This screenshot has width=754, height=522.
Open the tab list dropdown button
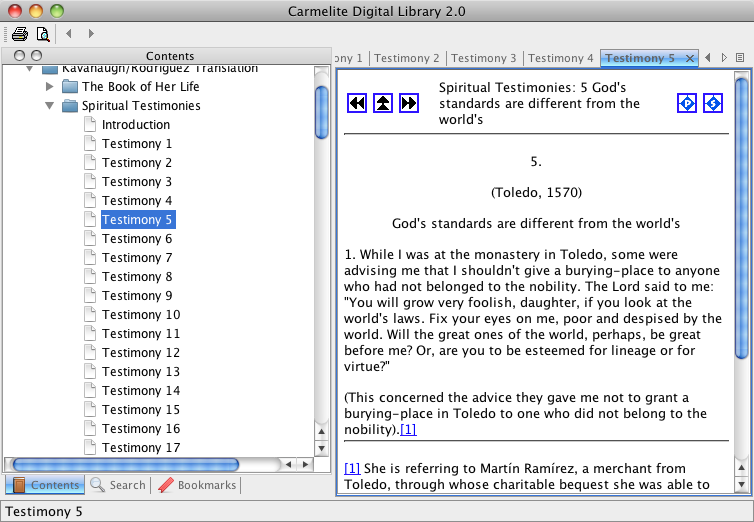click(740, 58)
